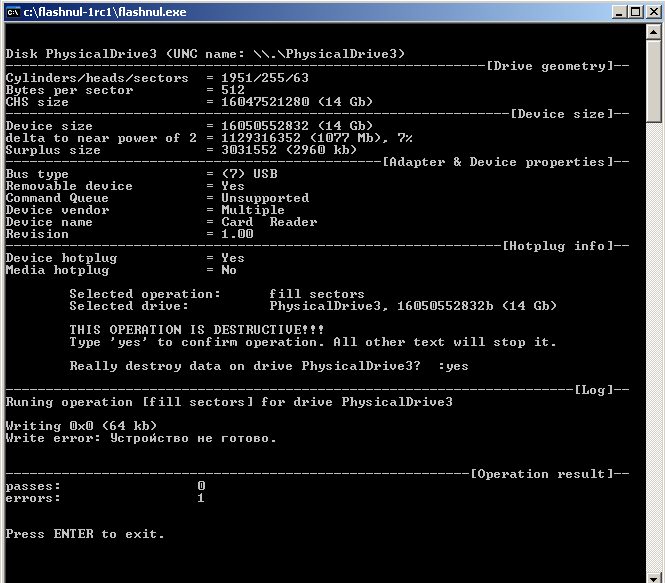Select the 'Write error' message line

pyautogui.click(x=141, y=438)
